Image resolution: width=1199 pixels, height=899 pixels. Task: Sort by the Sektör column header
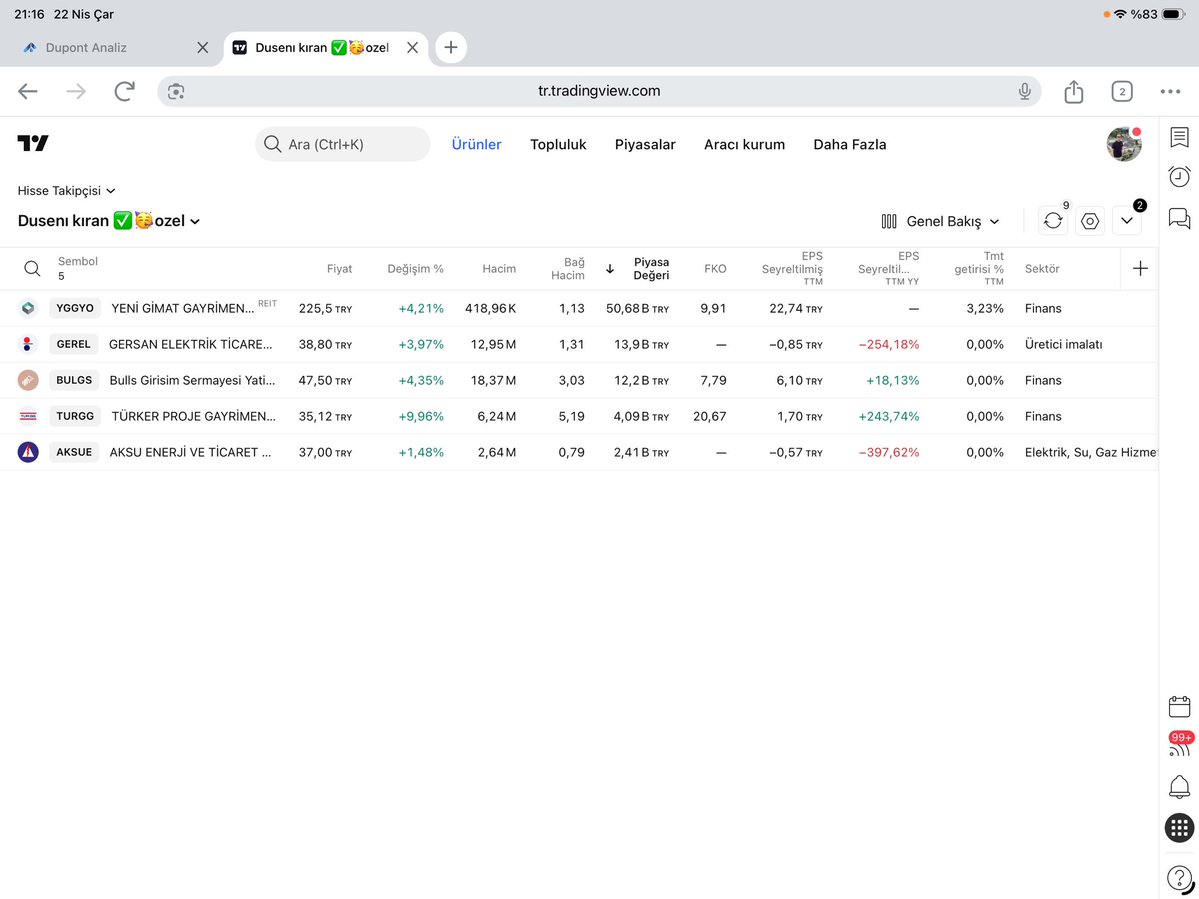pyautogui.click(x=1042, y=268)
